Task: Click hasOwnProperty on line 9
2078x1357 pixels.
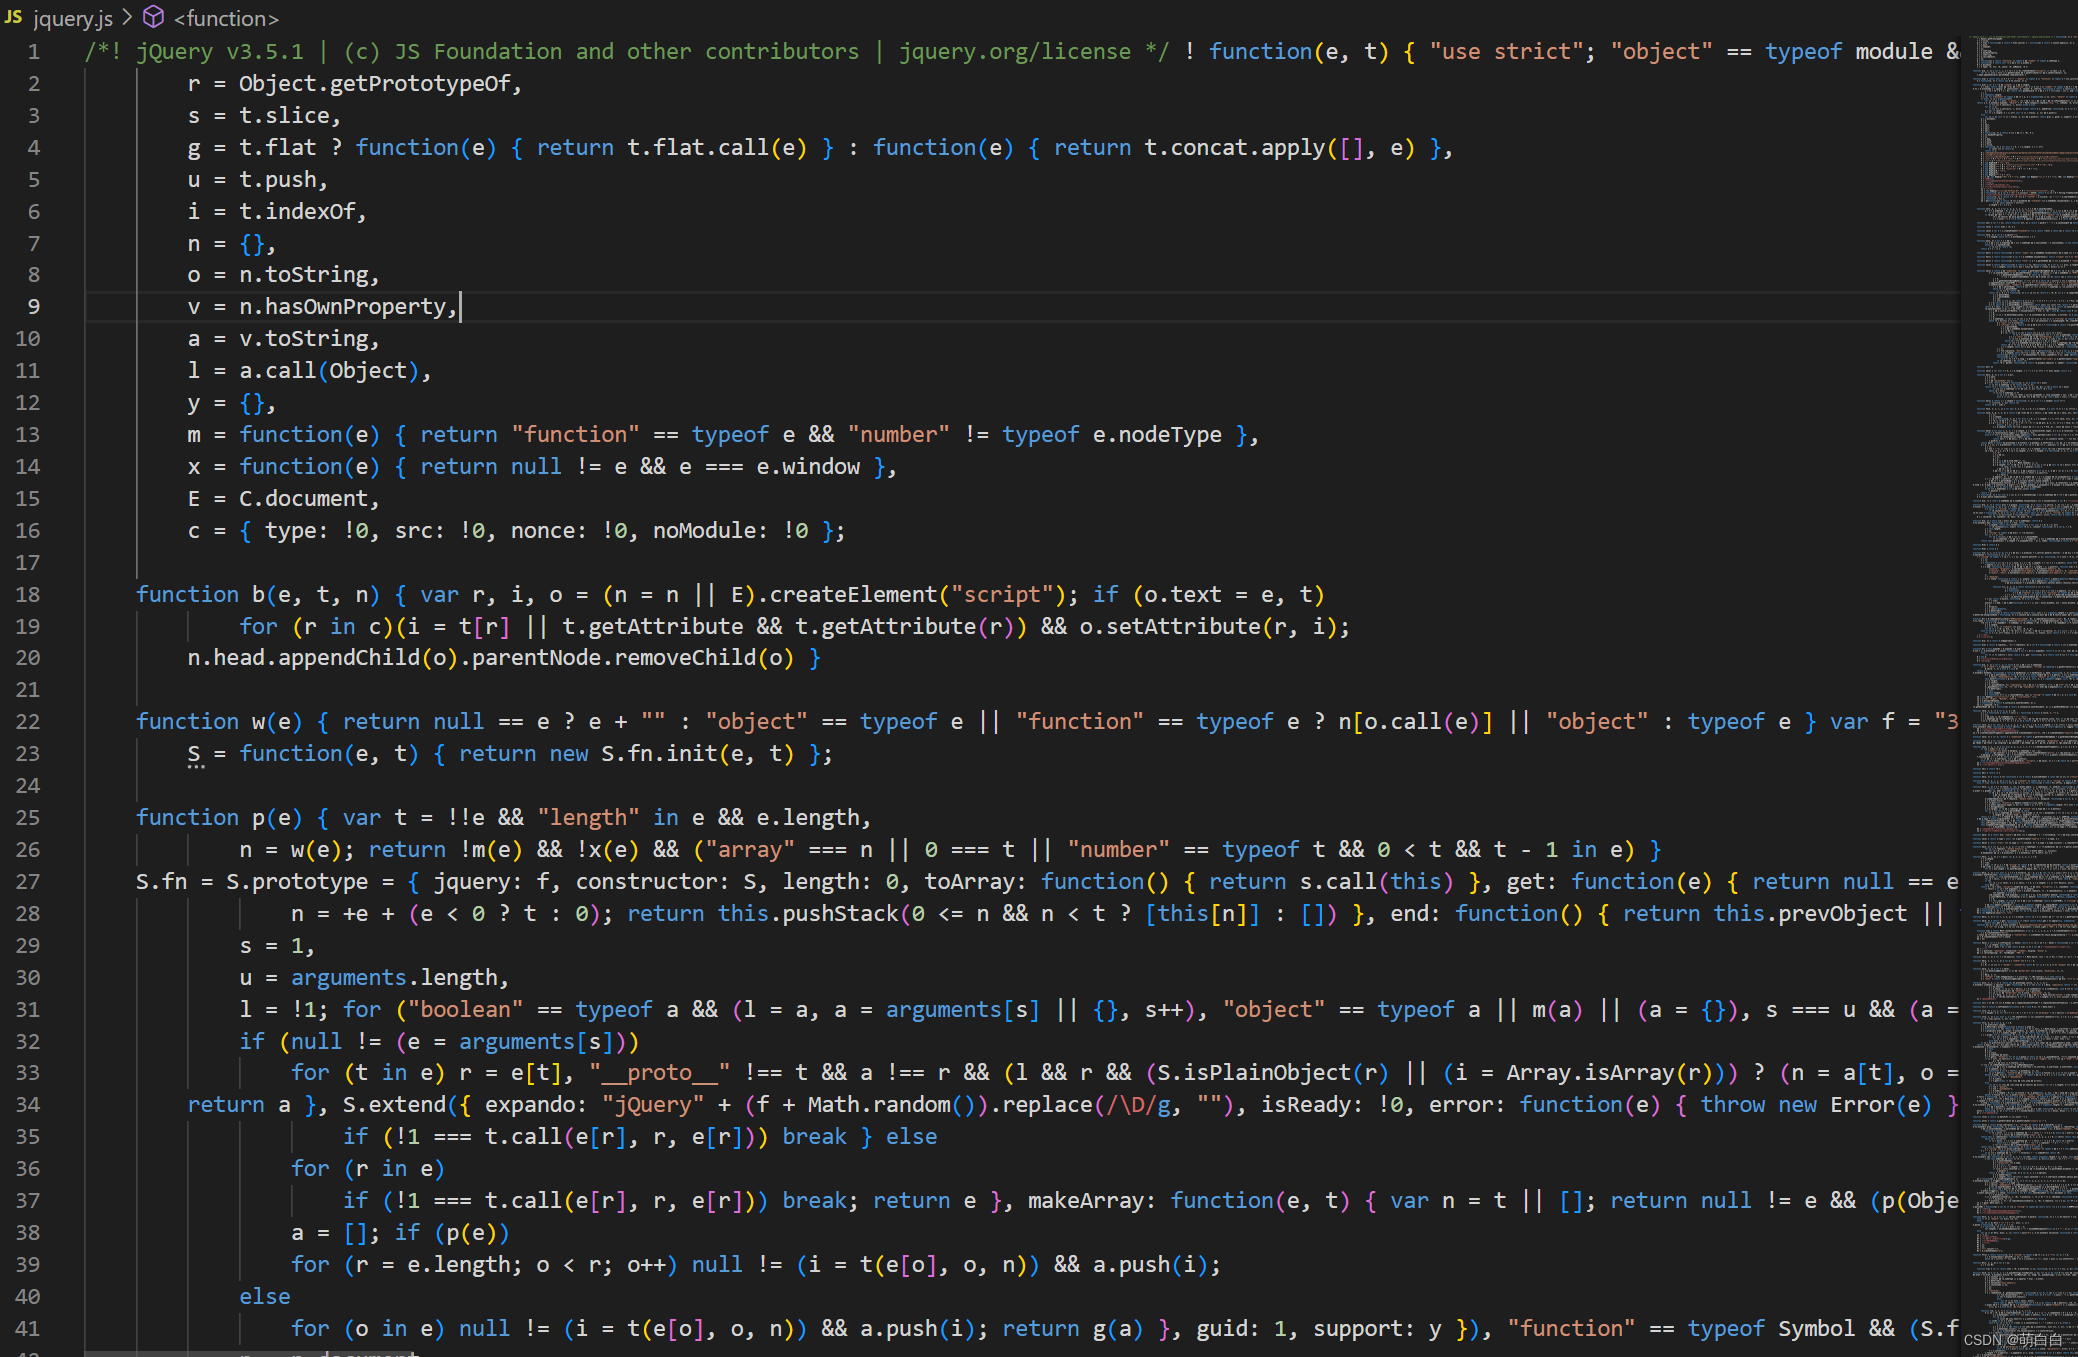Action: pyautogui.click(x=355, y=307)
